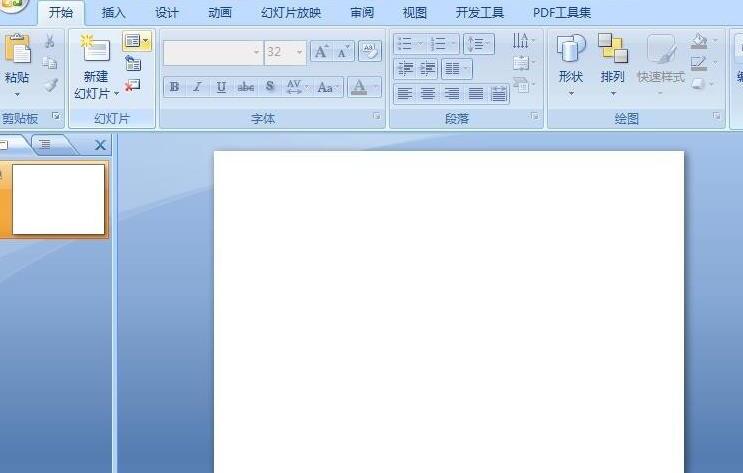
Task: Open slide layout dropdown
Action: [136, 42]
